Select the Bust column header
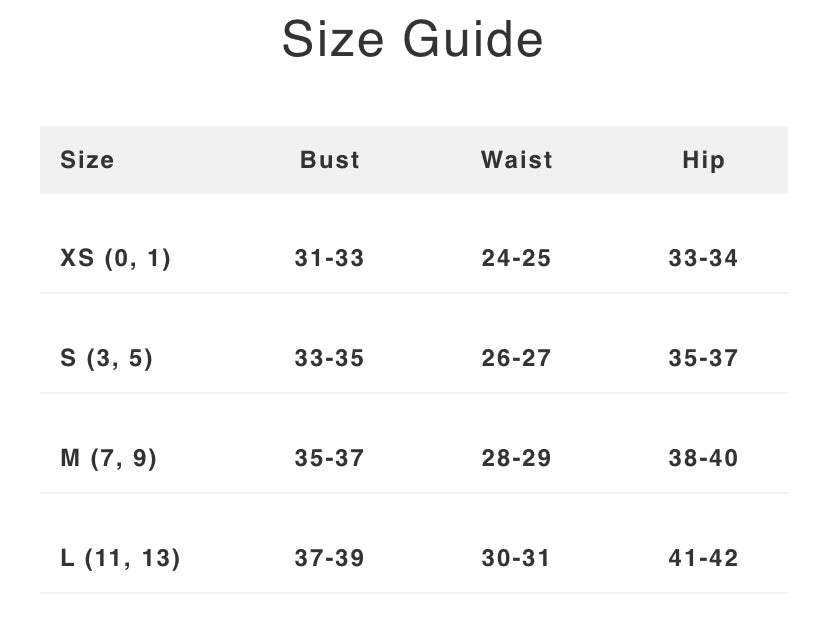828x621 pixels. tap(330, 160)
